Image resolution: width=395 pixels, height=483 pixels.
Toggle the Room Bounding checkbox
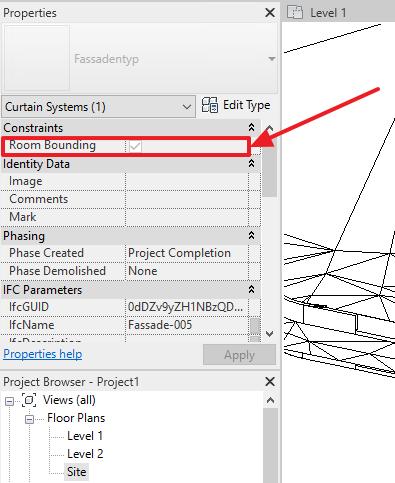coord(135,146)
